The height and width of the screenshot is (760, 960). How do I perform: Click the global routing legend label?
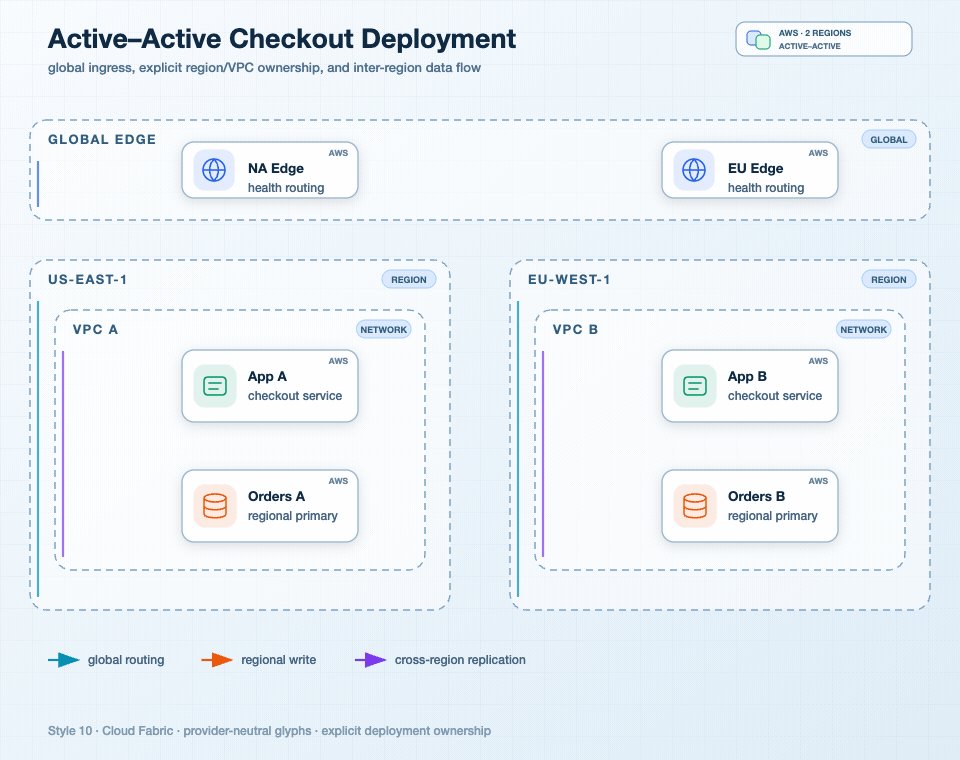126,660
